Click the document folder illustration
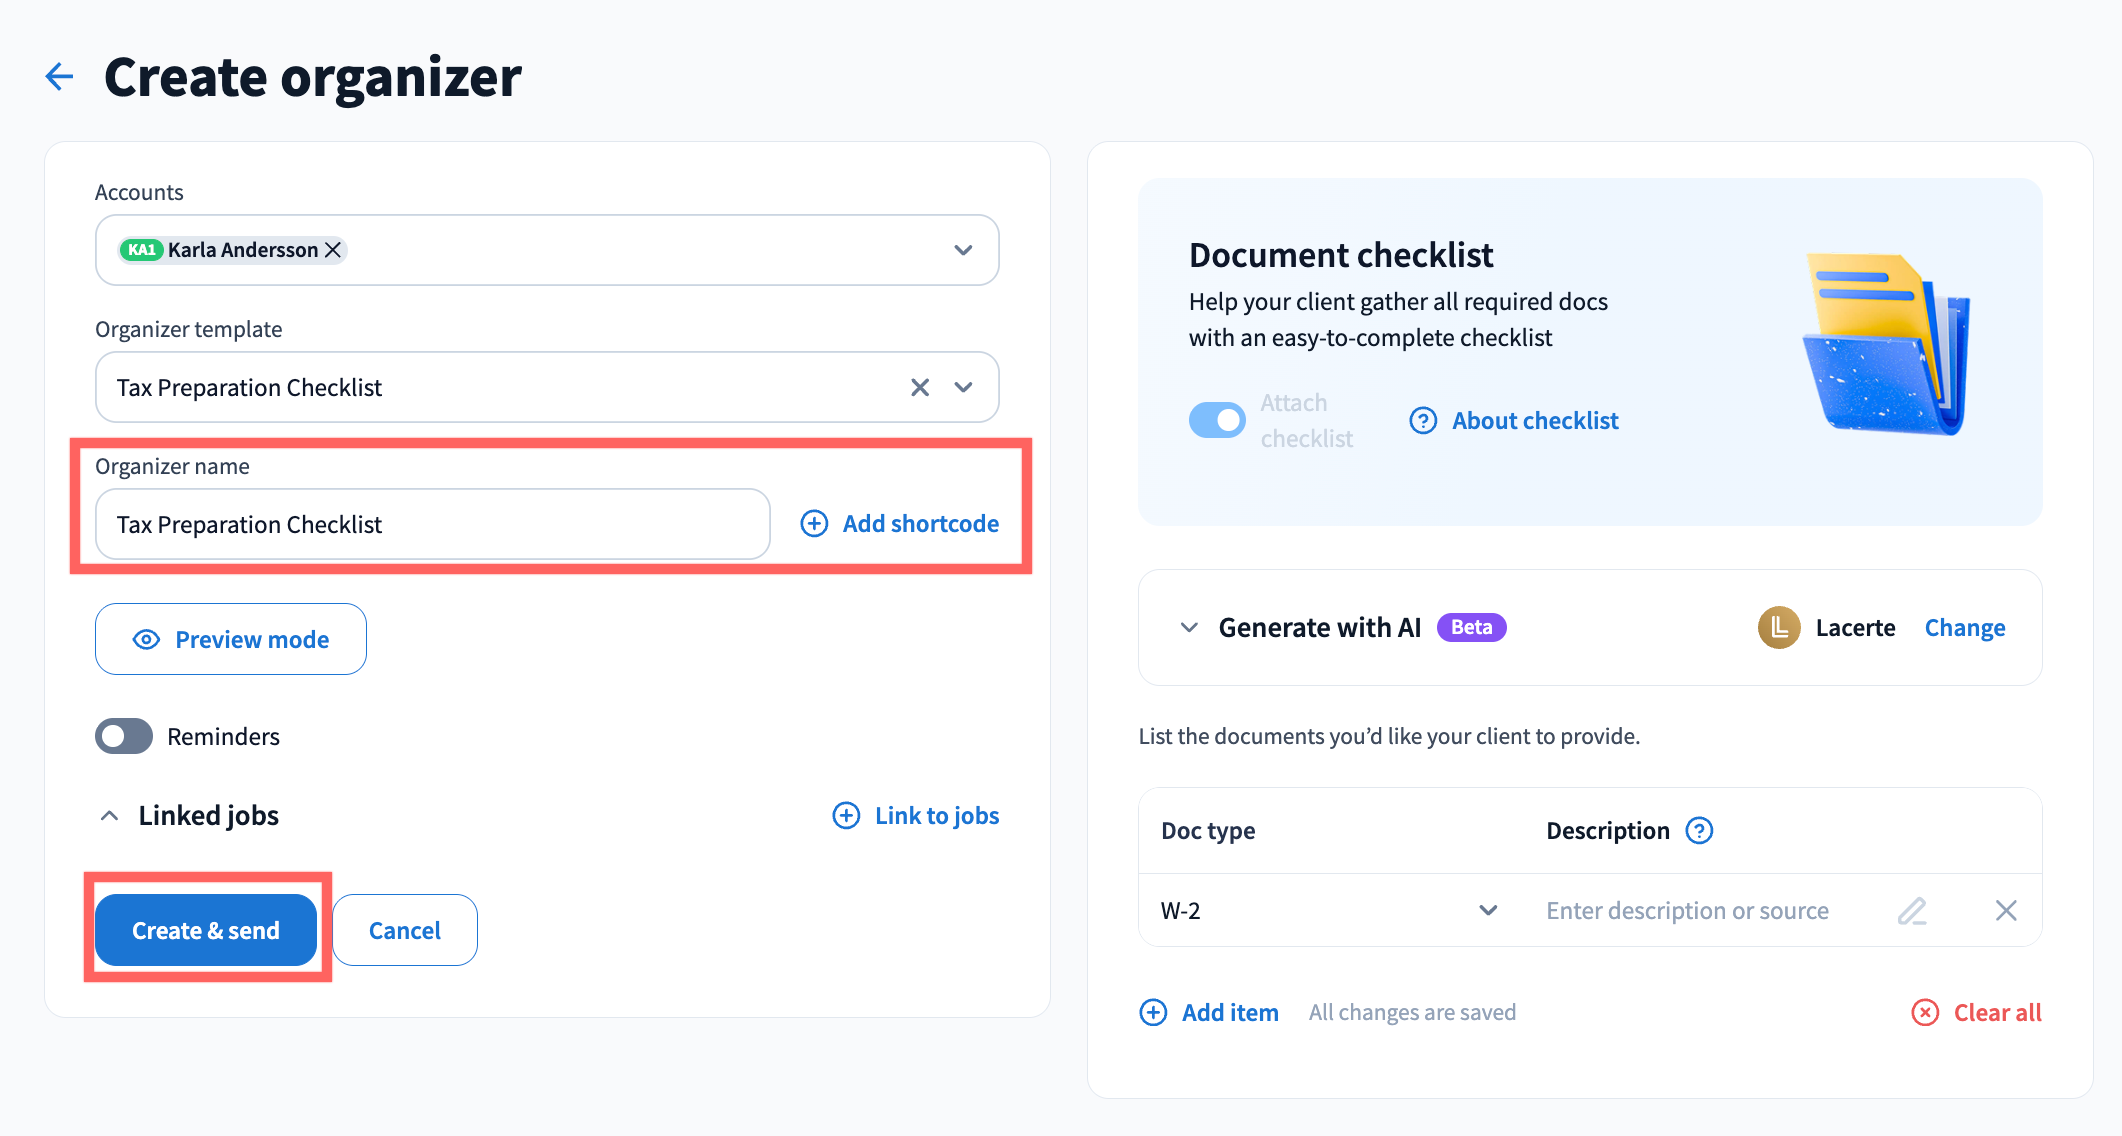Screen dimensions: 2122x1136 point(1885,345)
